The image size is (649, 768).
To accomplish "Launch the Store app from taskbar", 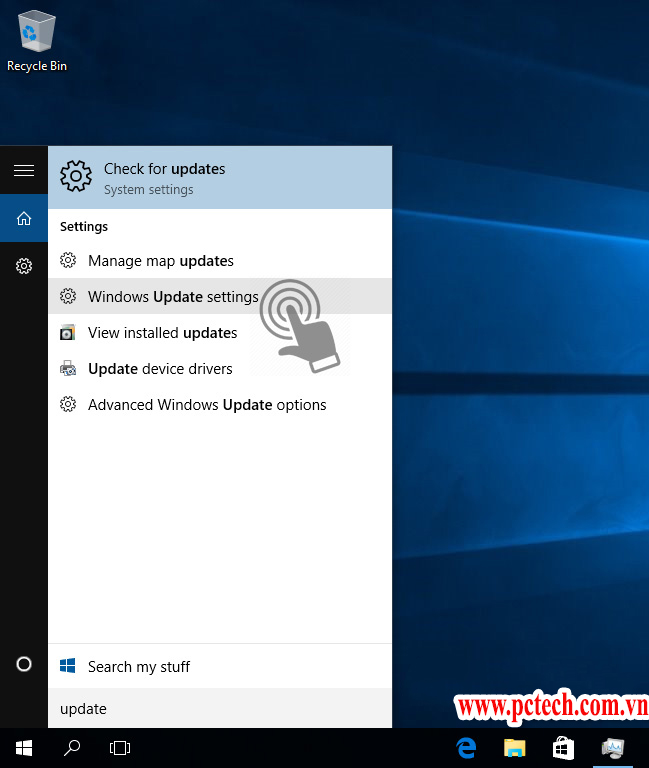I will point(563,747).
